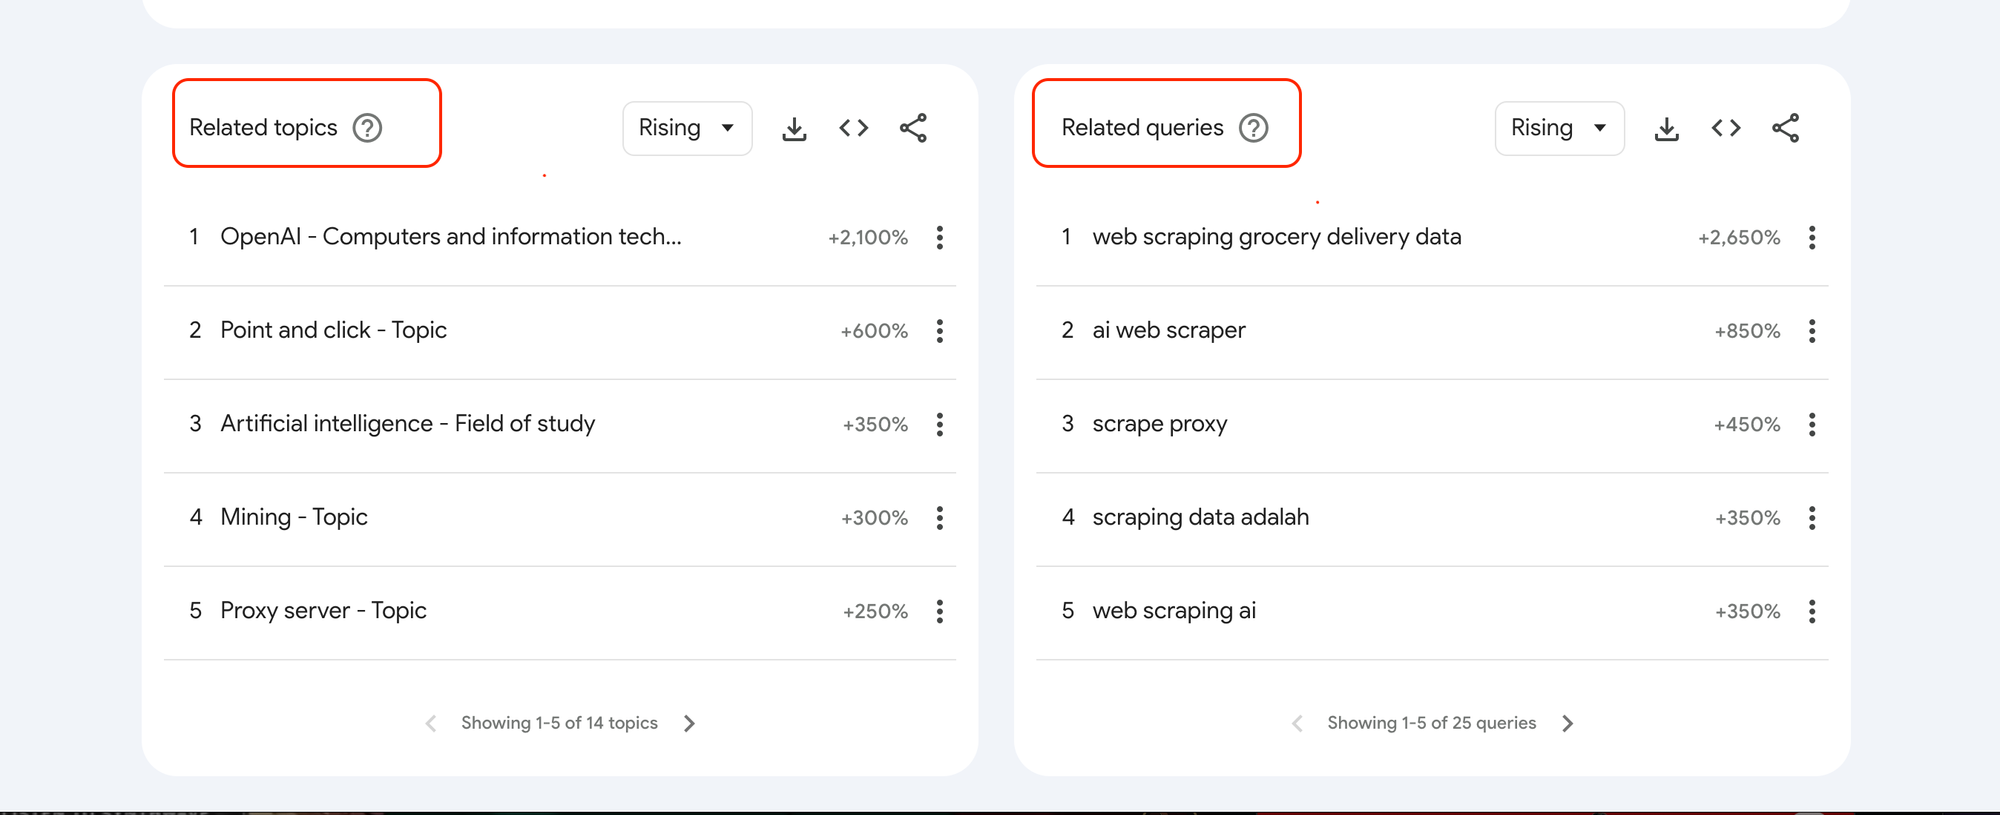Download Related queries data as CSV
Image resolution: width=2000 pixels, height=815 pixels.
point(1666,129)
